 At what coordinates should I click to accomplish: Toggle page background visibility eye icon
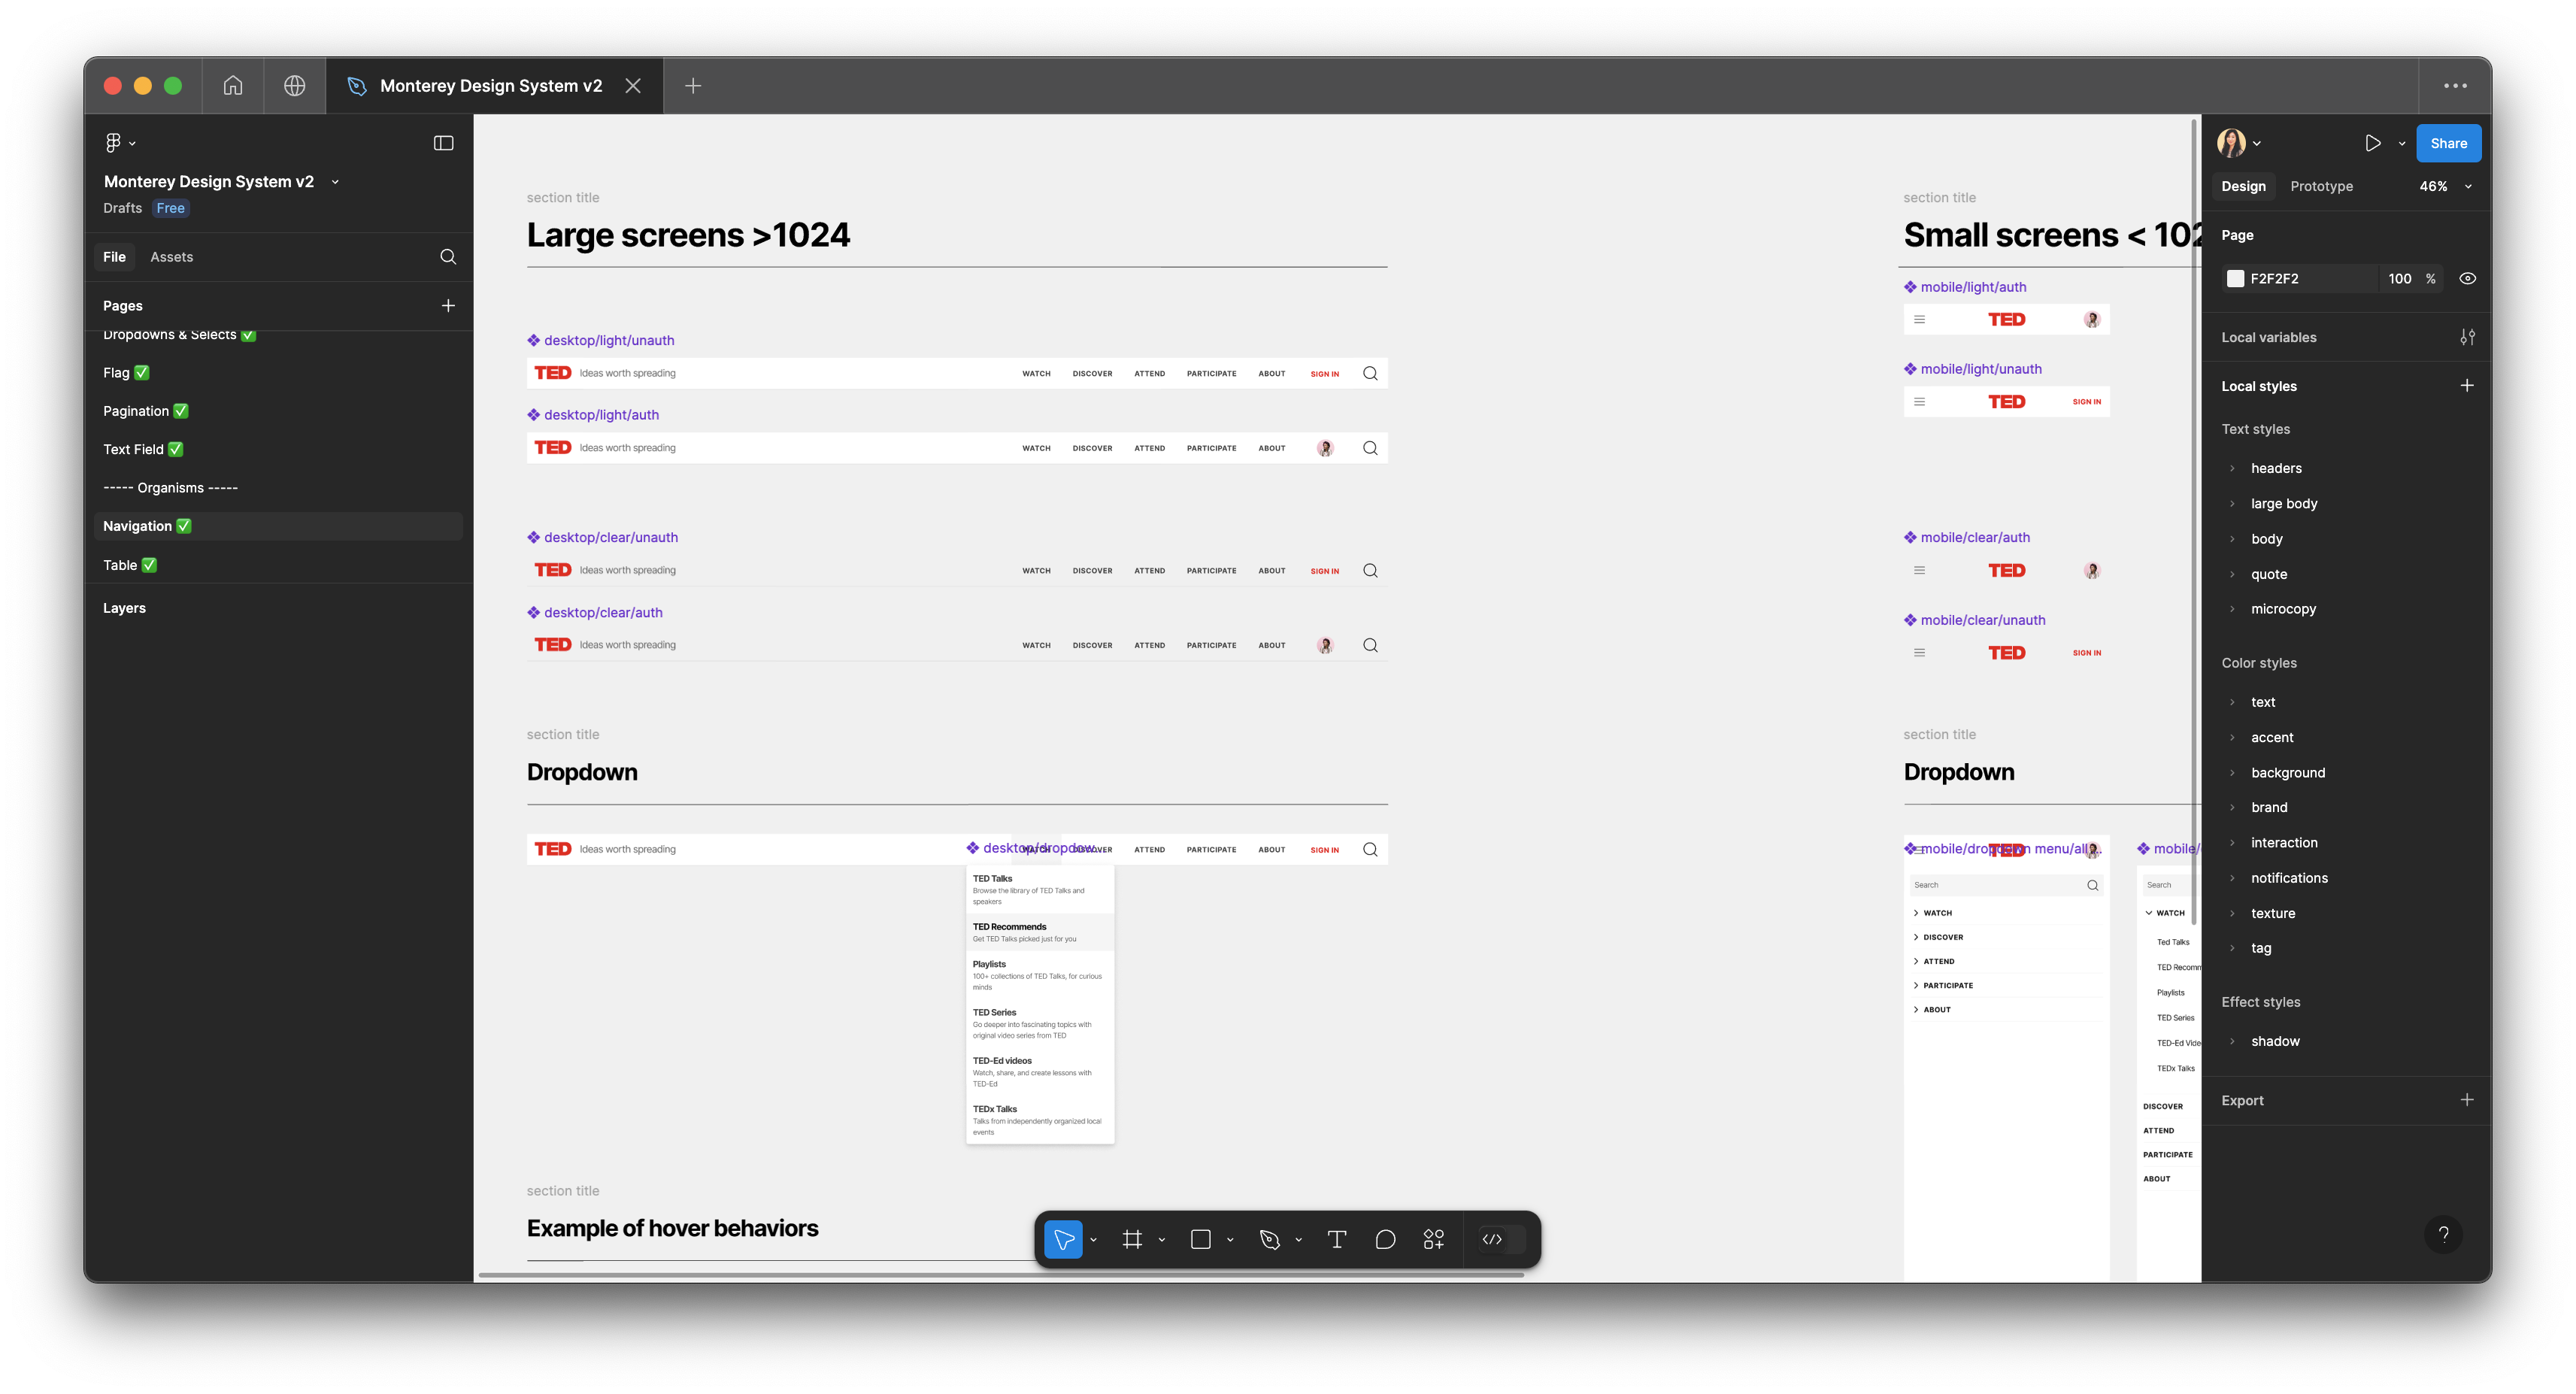pyautogui.click(x=2467, y=279)
